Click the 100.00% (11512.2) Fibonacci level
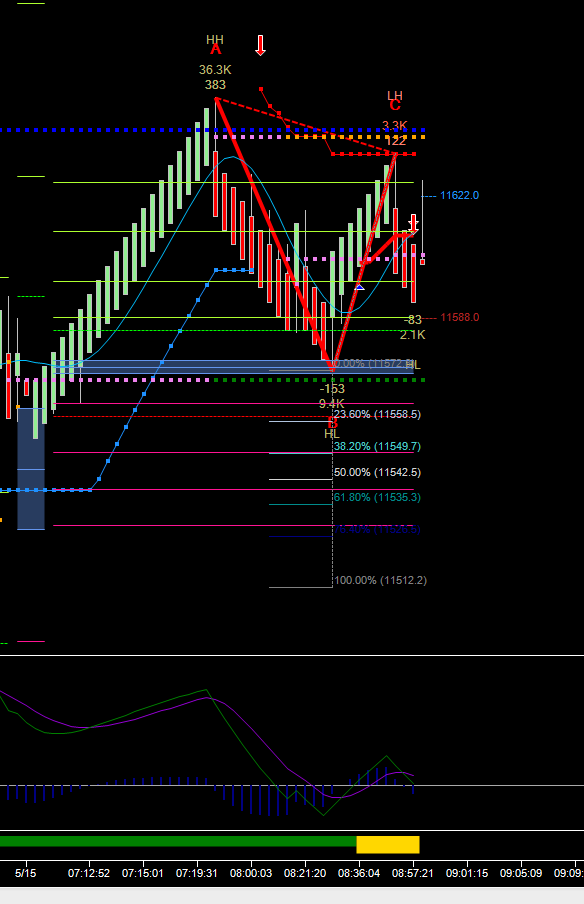This screenshot has height=904, width=584. coord(380,581)
